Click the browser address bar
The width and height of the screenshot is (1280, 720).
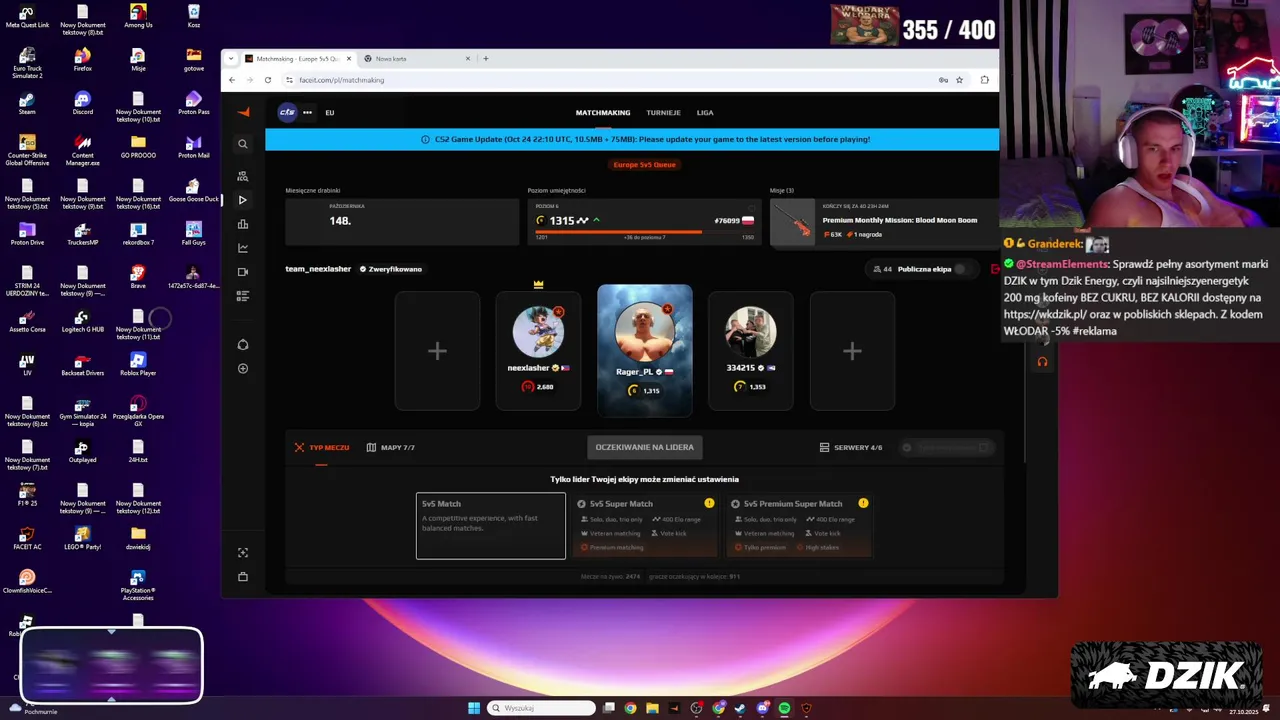click(610, 80)
